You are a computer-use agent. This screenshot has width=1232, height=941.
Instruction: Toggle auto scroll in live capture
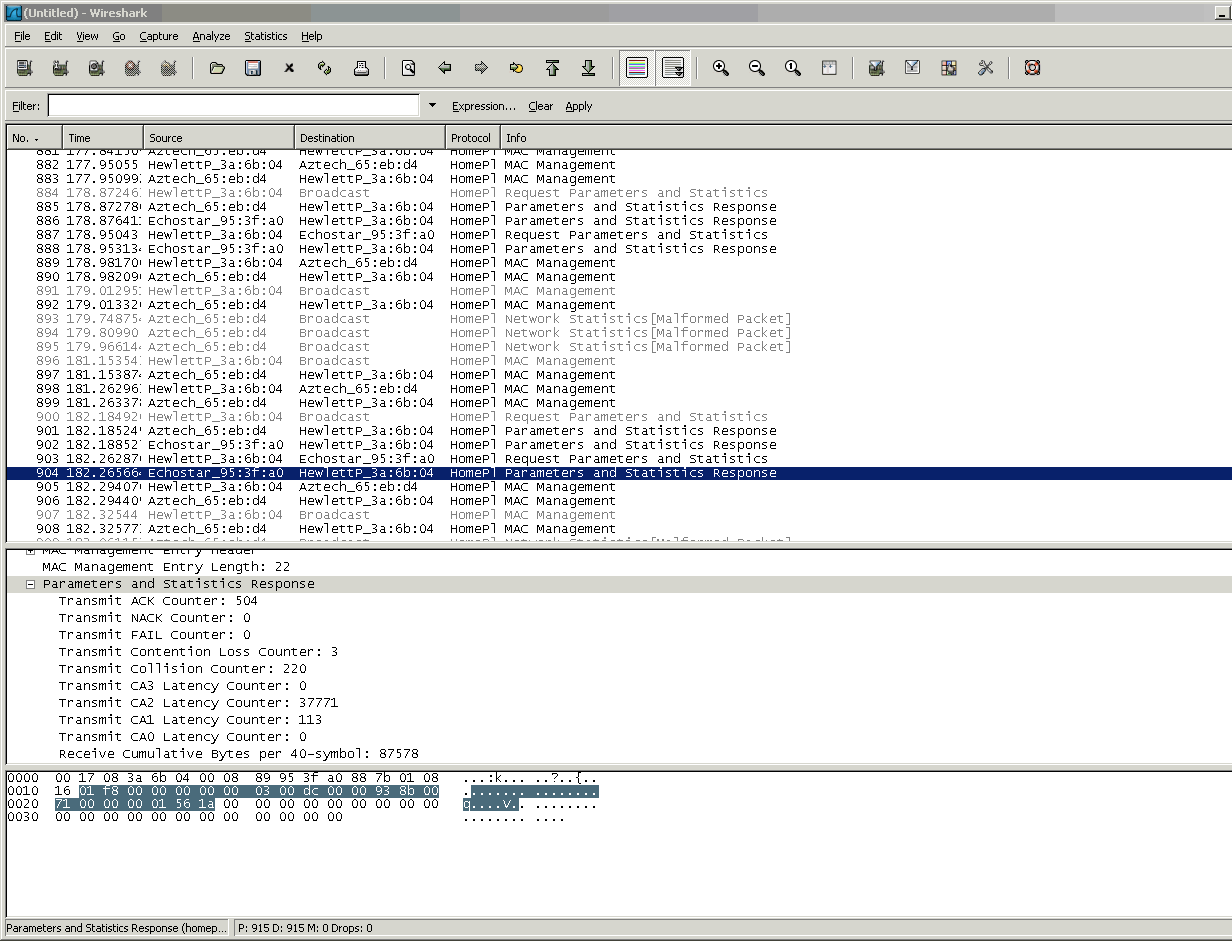pyautogui.click(x=673, y=68)
